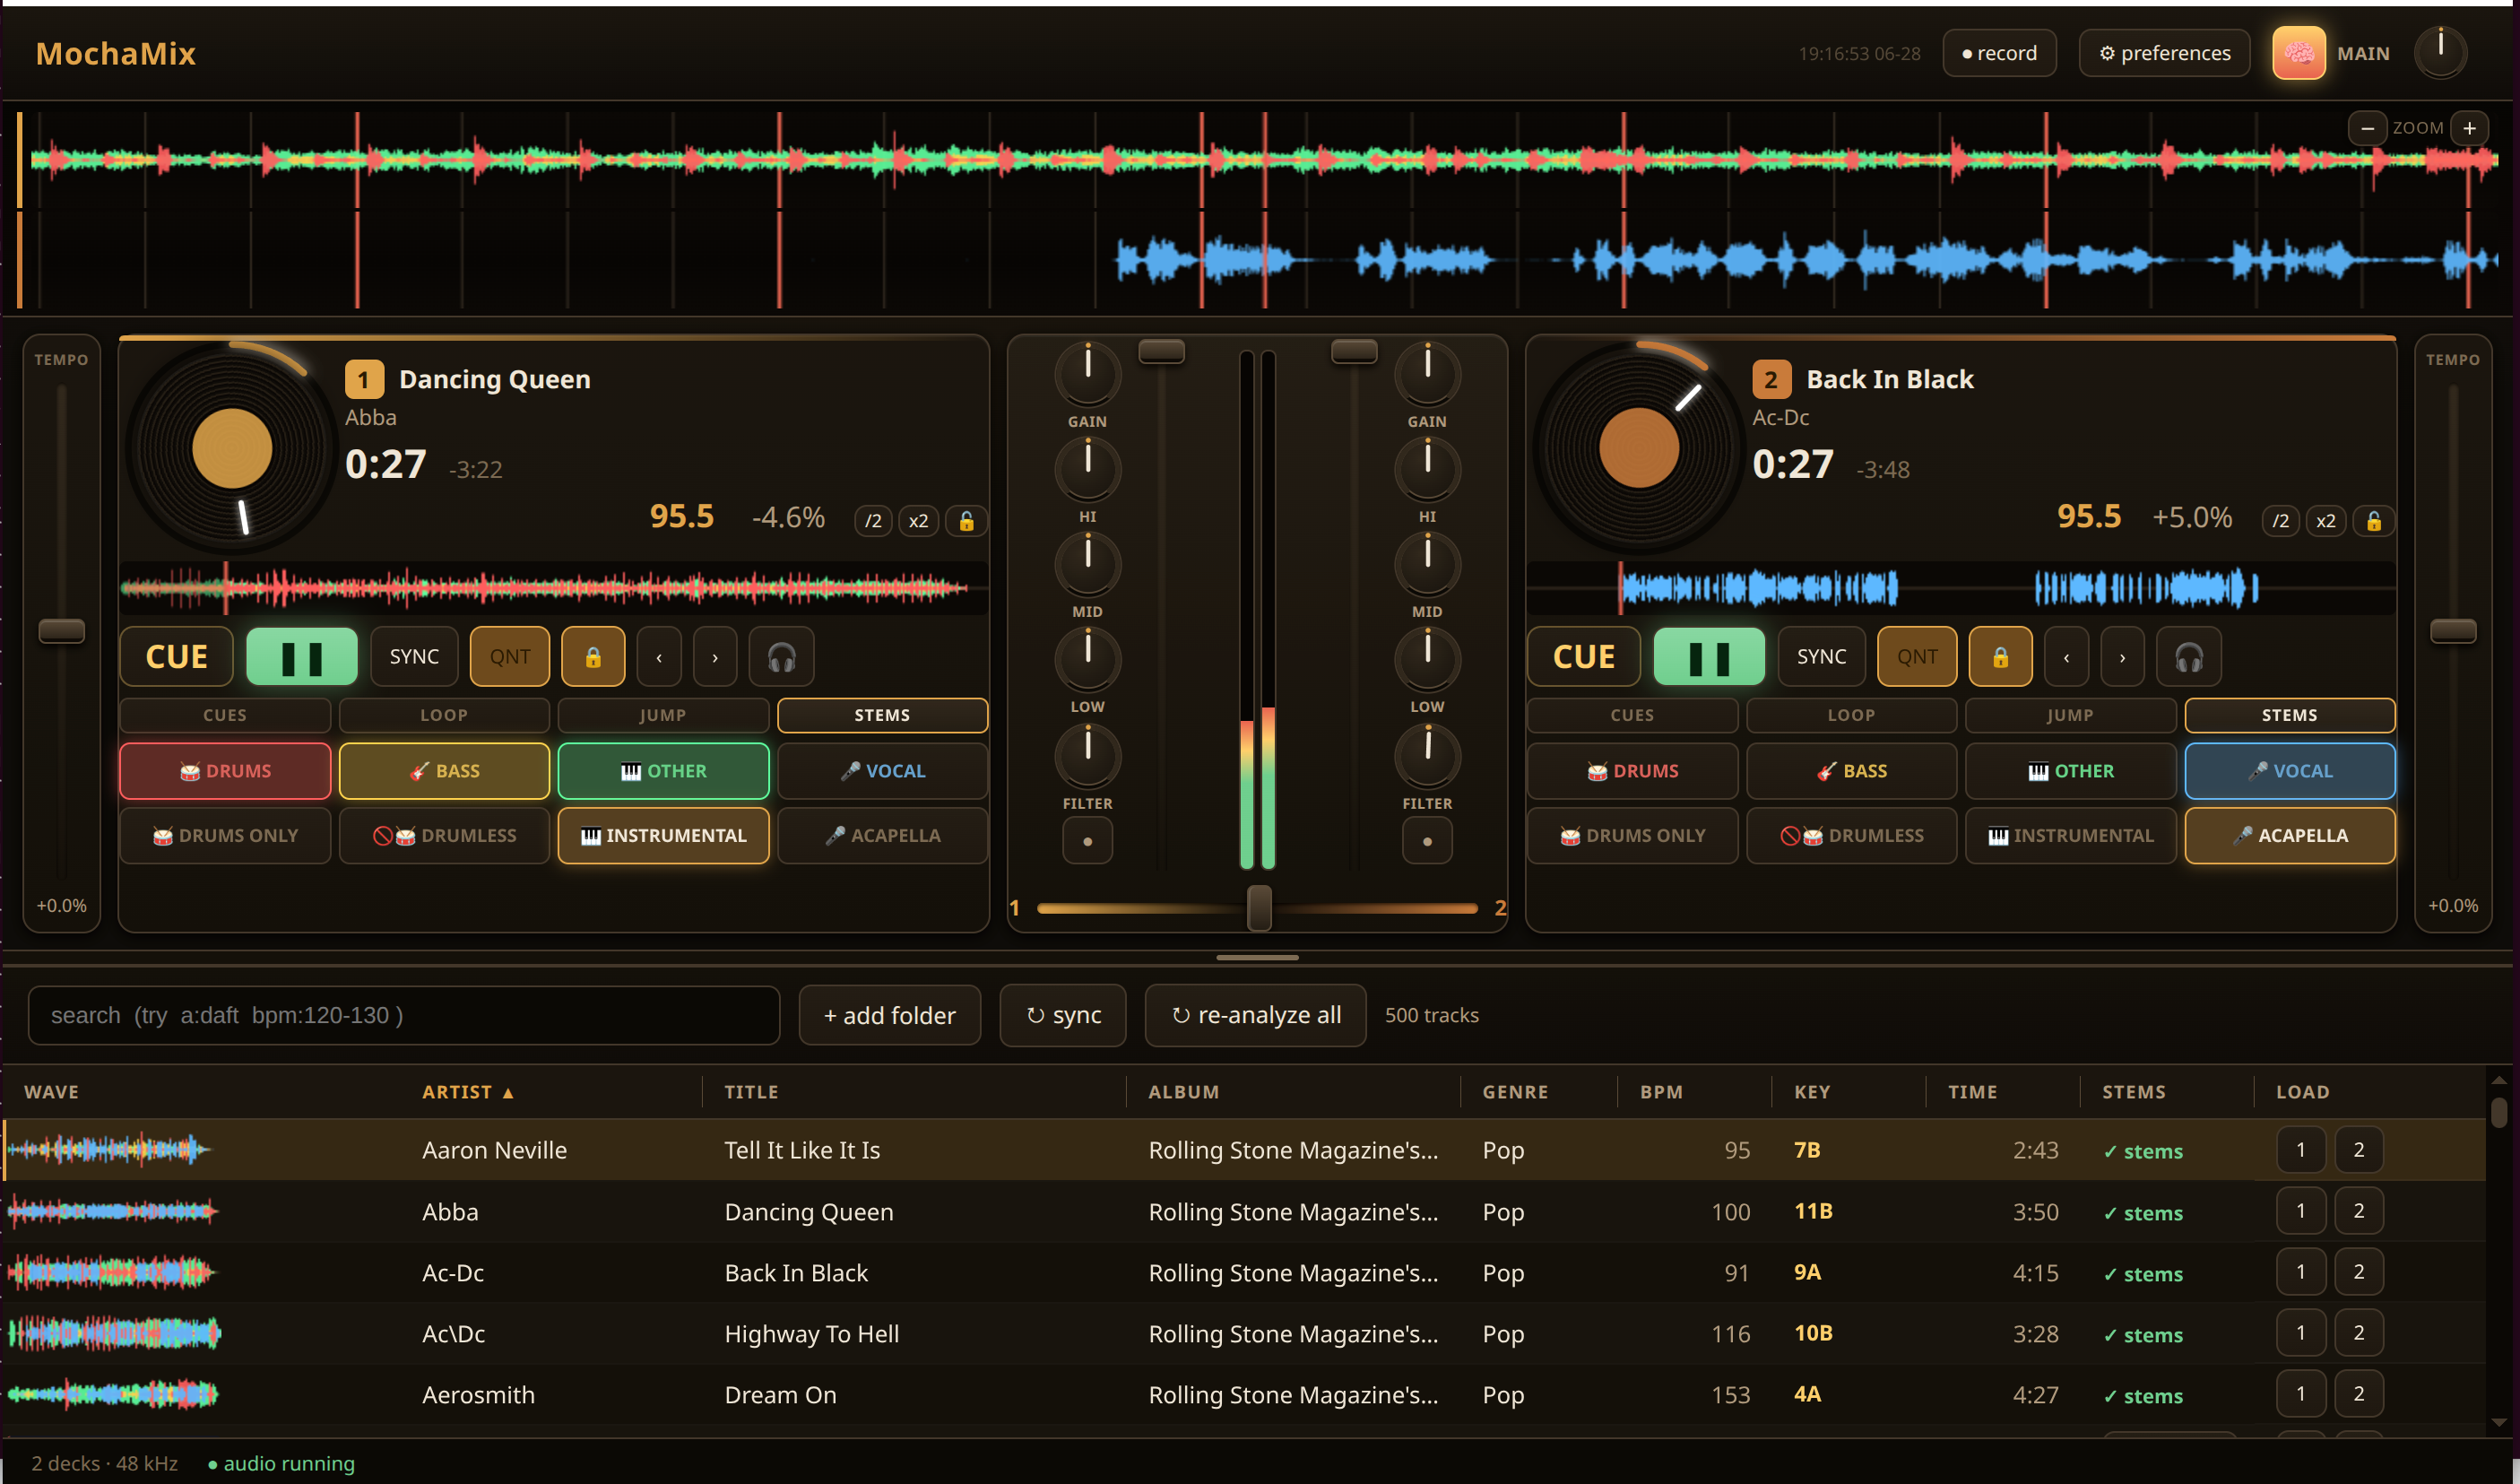Open CUES tab on deck 1

pos(225,715)
